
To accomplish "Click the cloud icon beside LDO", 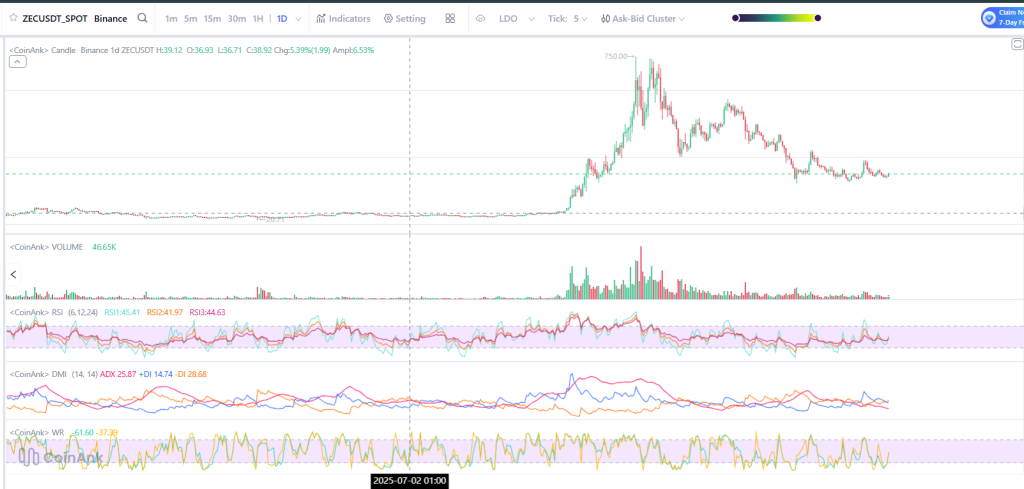I will (480, 18).
